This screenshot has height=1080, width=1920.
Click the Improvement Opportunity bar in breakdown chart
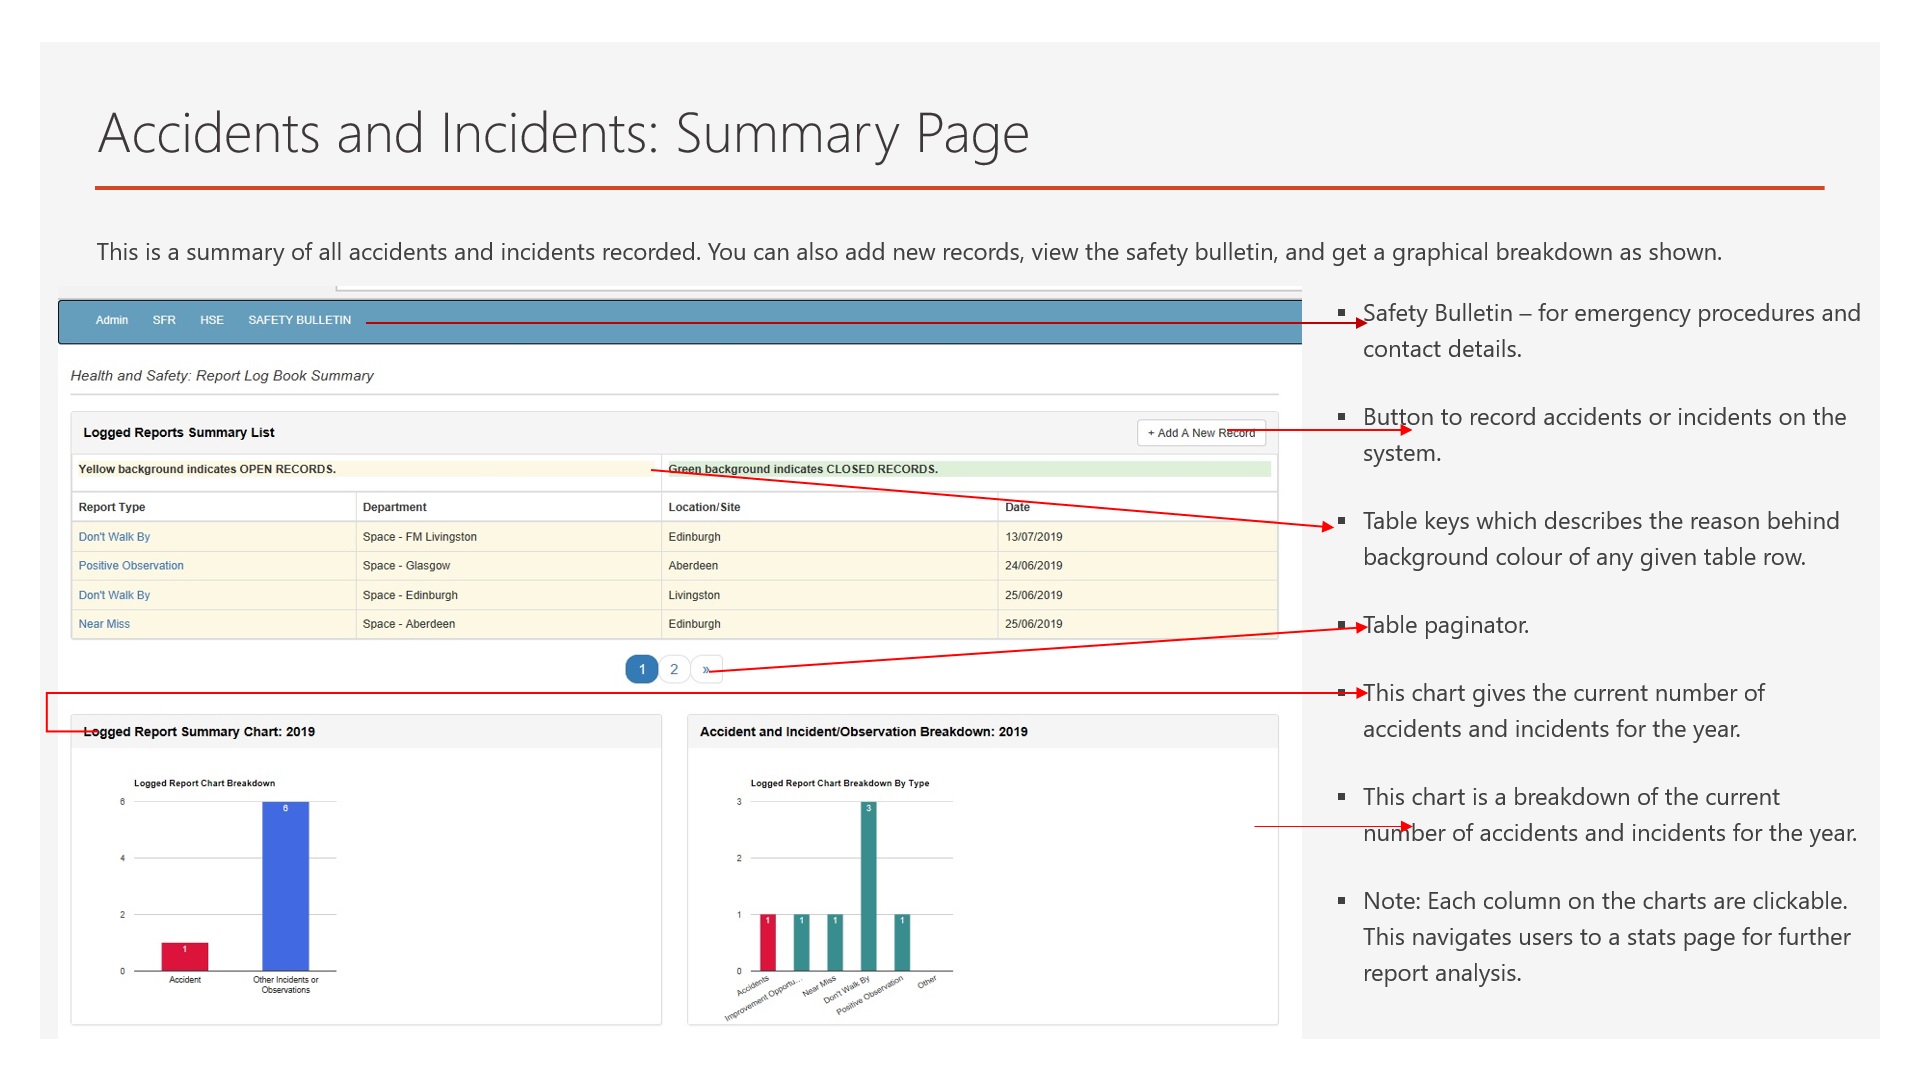point(802,942)
